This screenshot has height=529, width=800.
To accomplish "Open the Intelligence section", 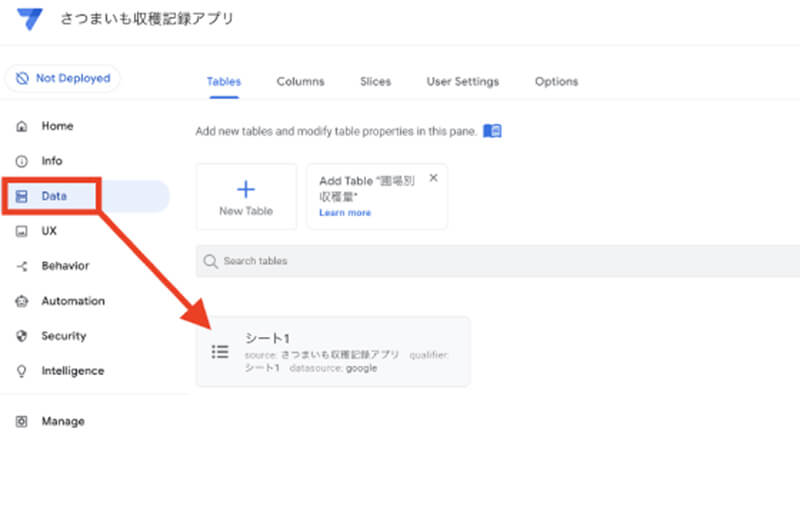I will tap(72, 371).
